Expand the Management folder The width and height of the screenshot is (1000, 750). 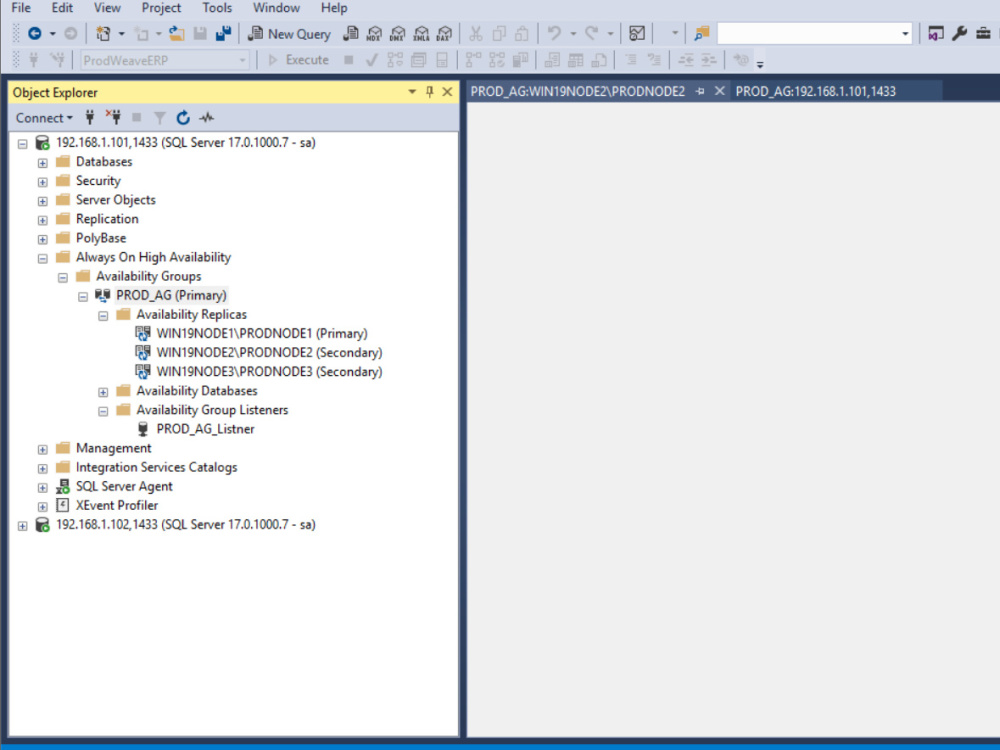(42, 450)
